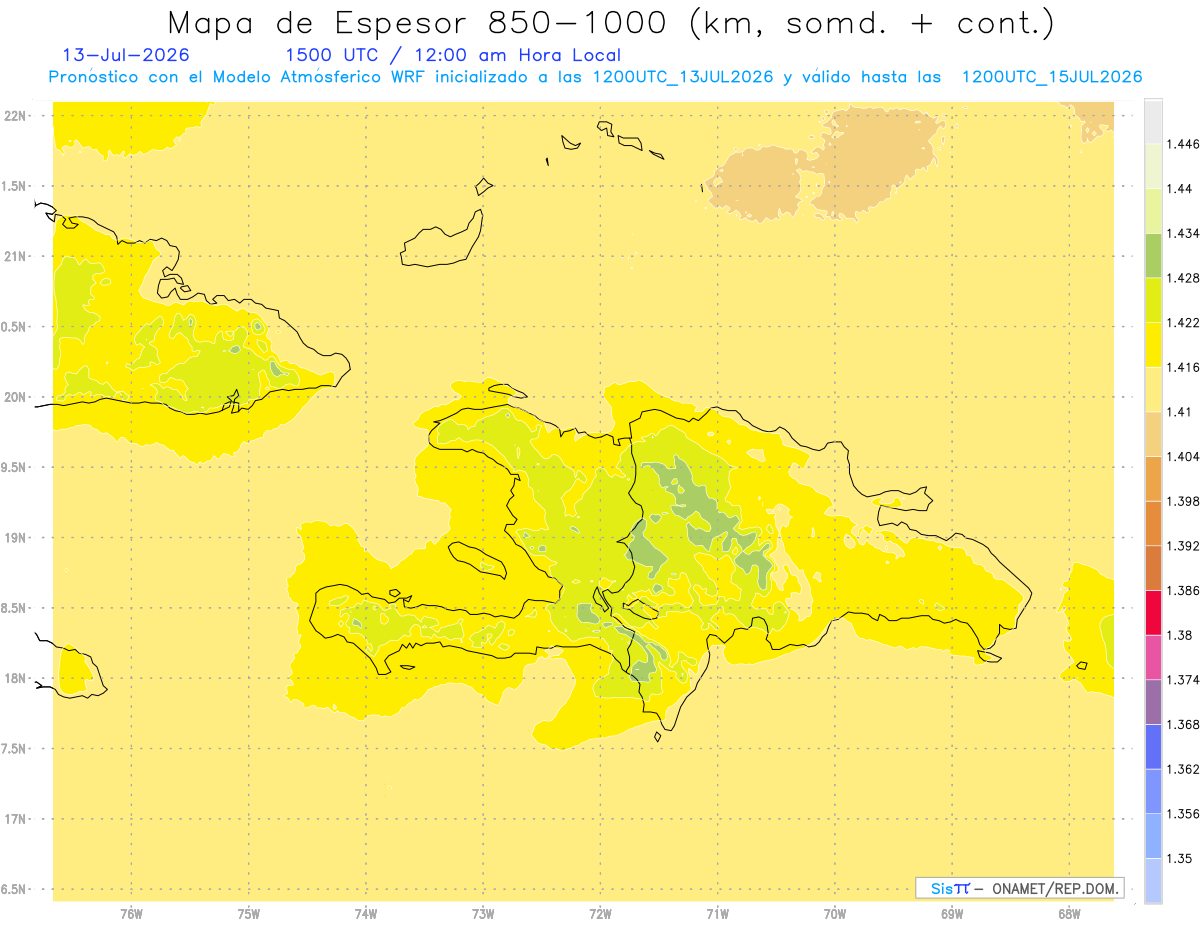Click the legend value '1.434'
The width and height of the screenshot is (1200, 927).
click(x=1183, y=233)
